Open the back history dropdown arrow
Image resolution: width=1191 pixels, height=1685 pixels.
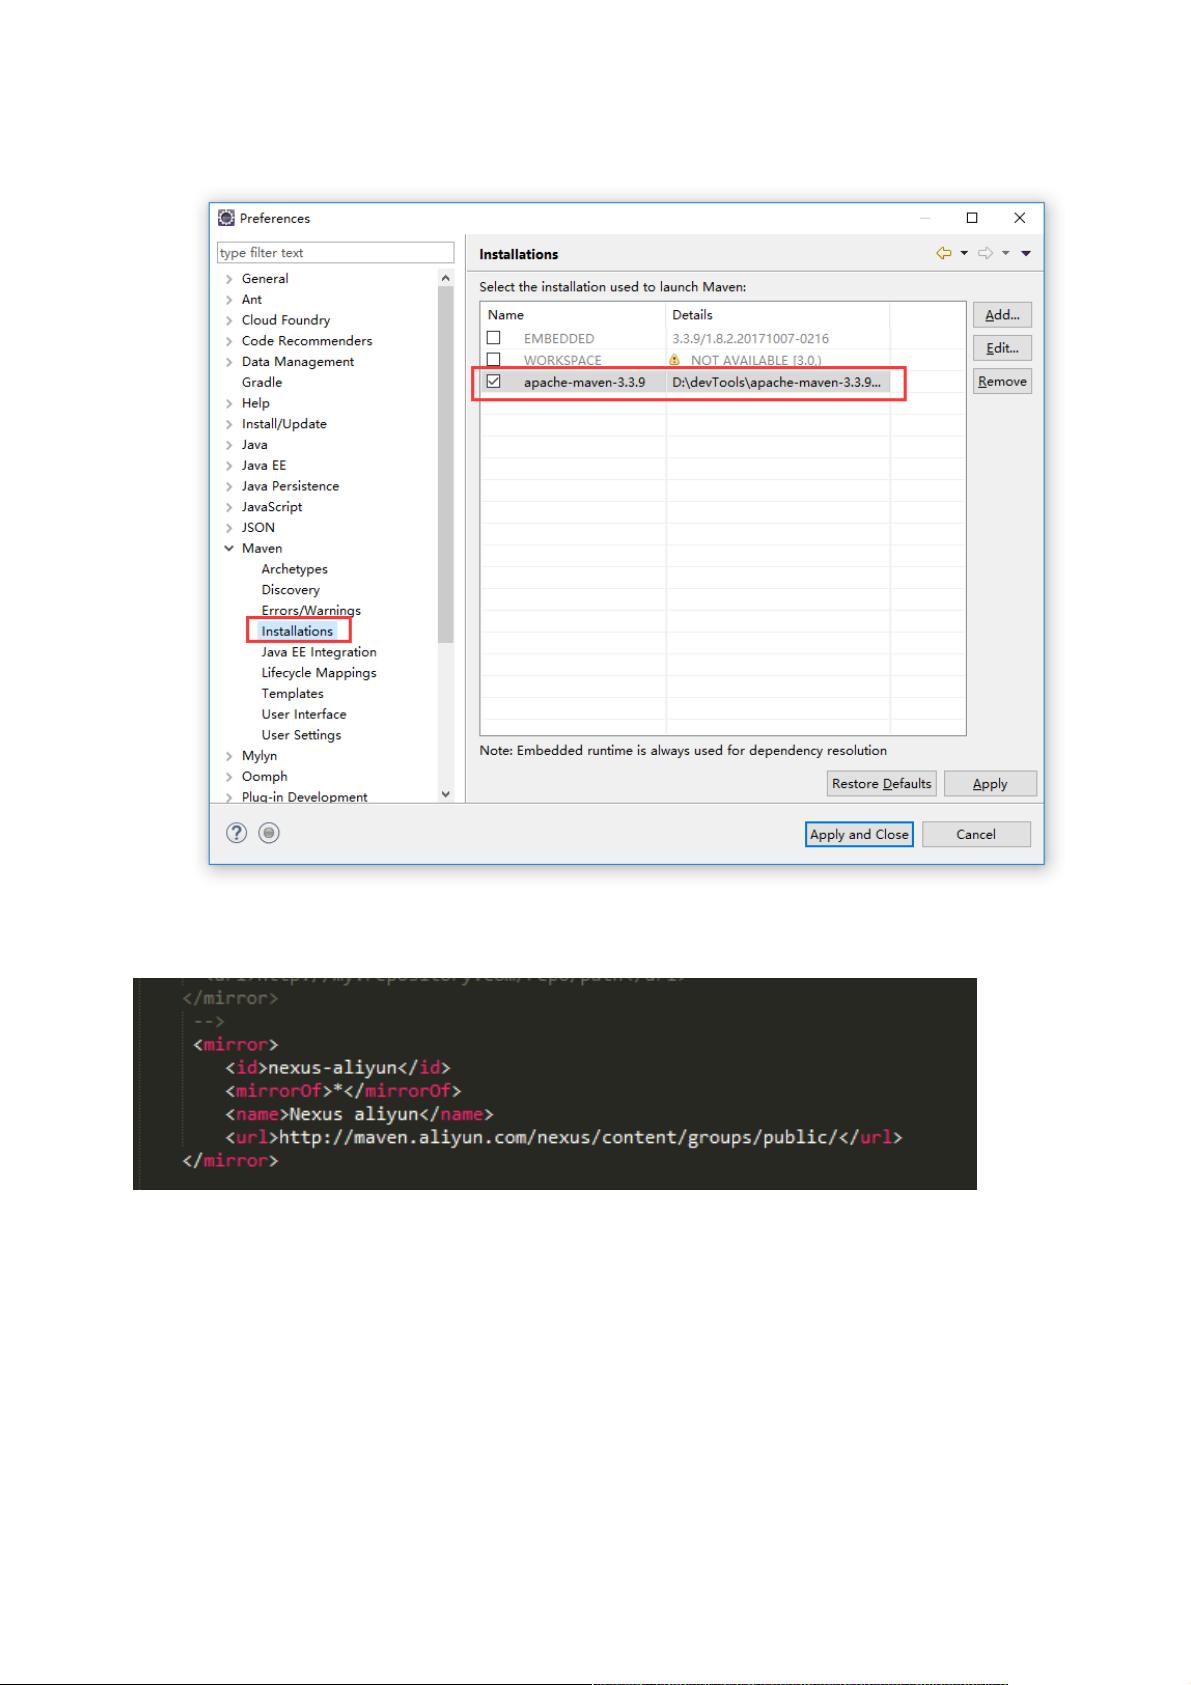[x=964, y=254]
